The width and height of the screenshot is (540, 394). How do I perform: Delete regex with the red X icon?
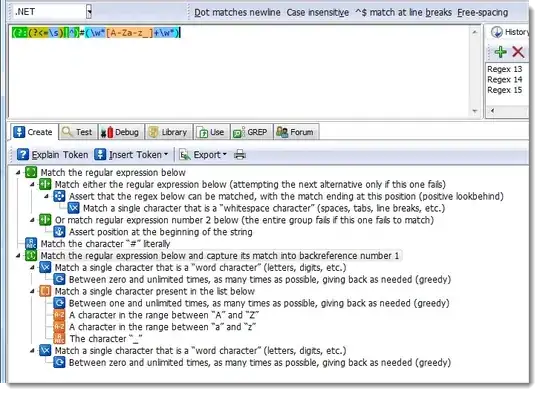[x=518, y=52]
